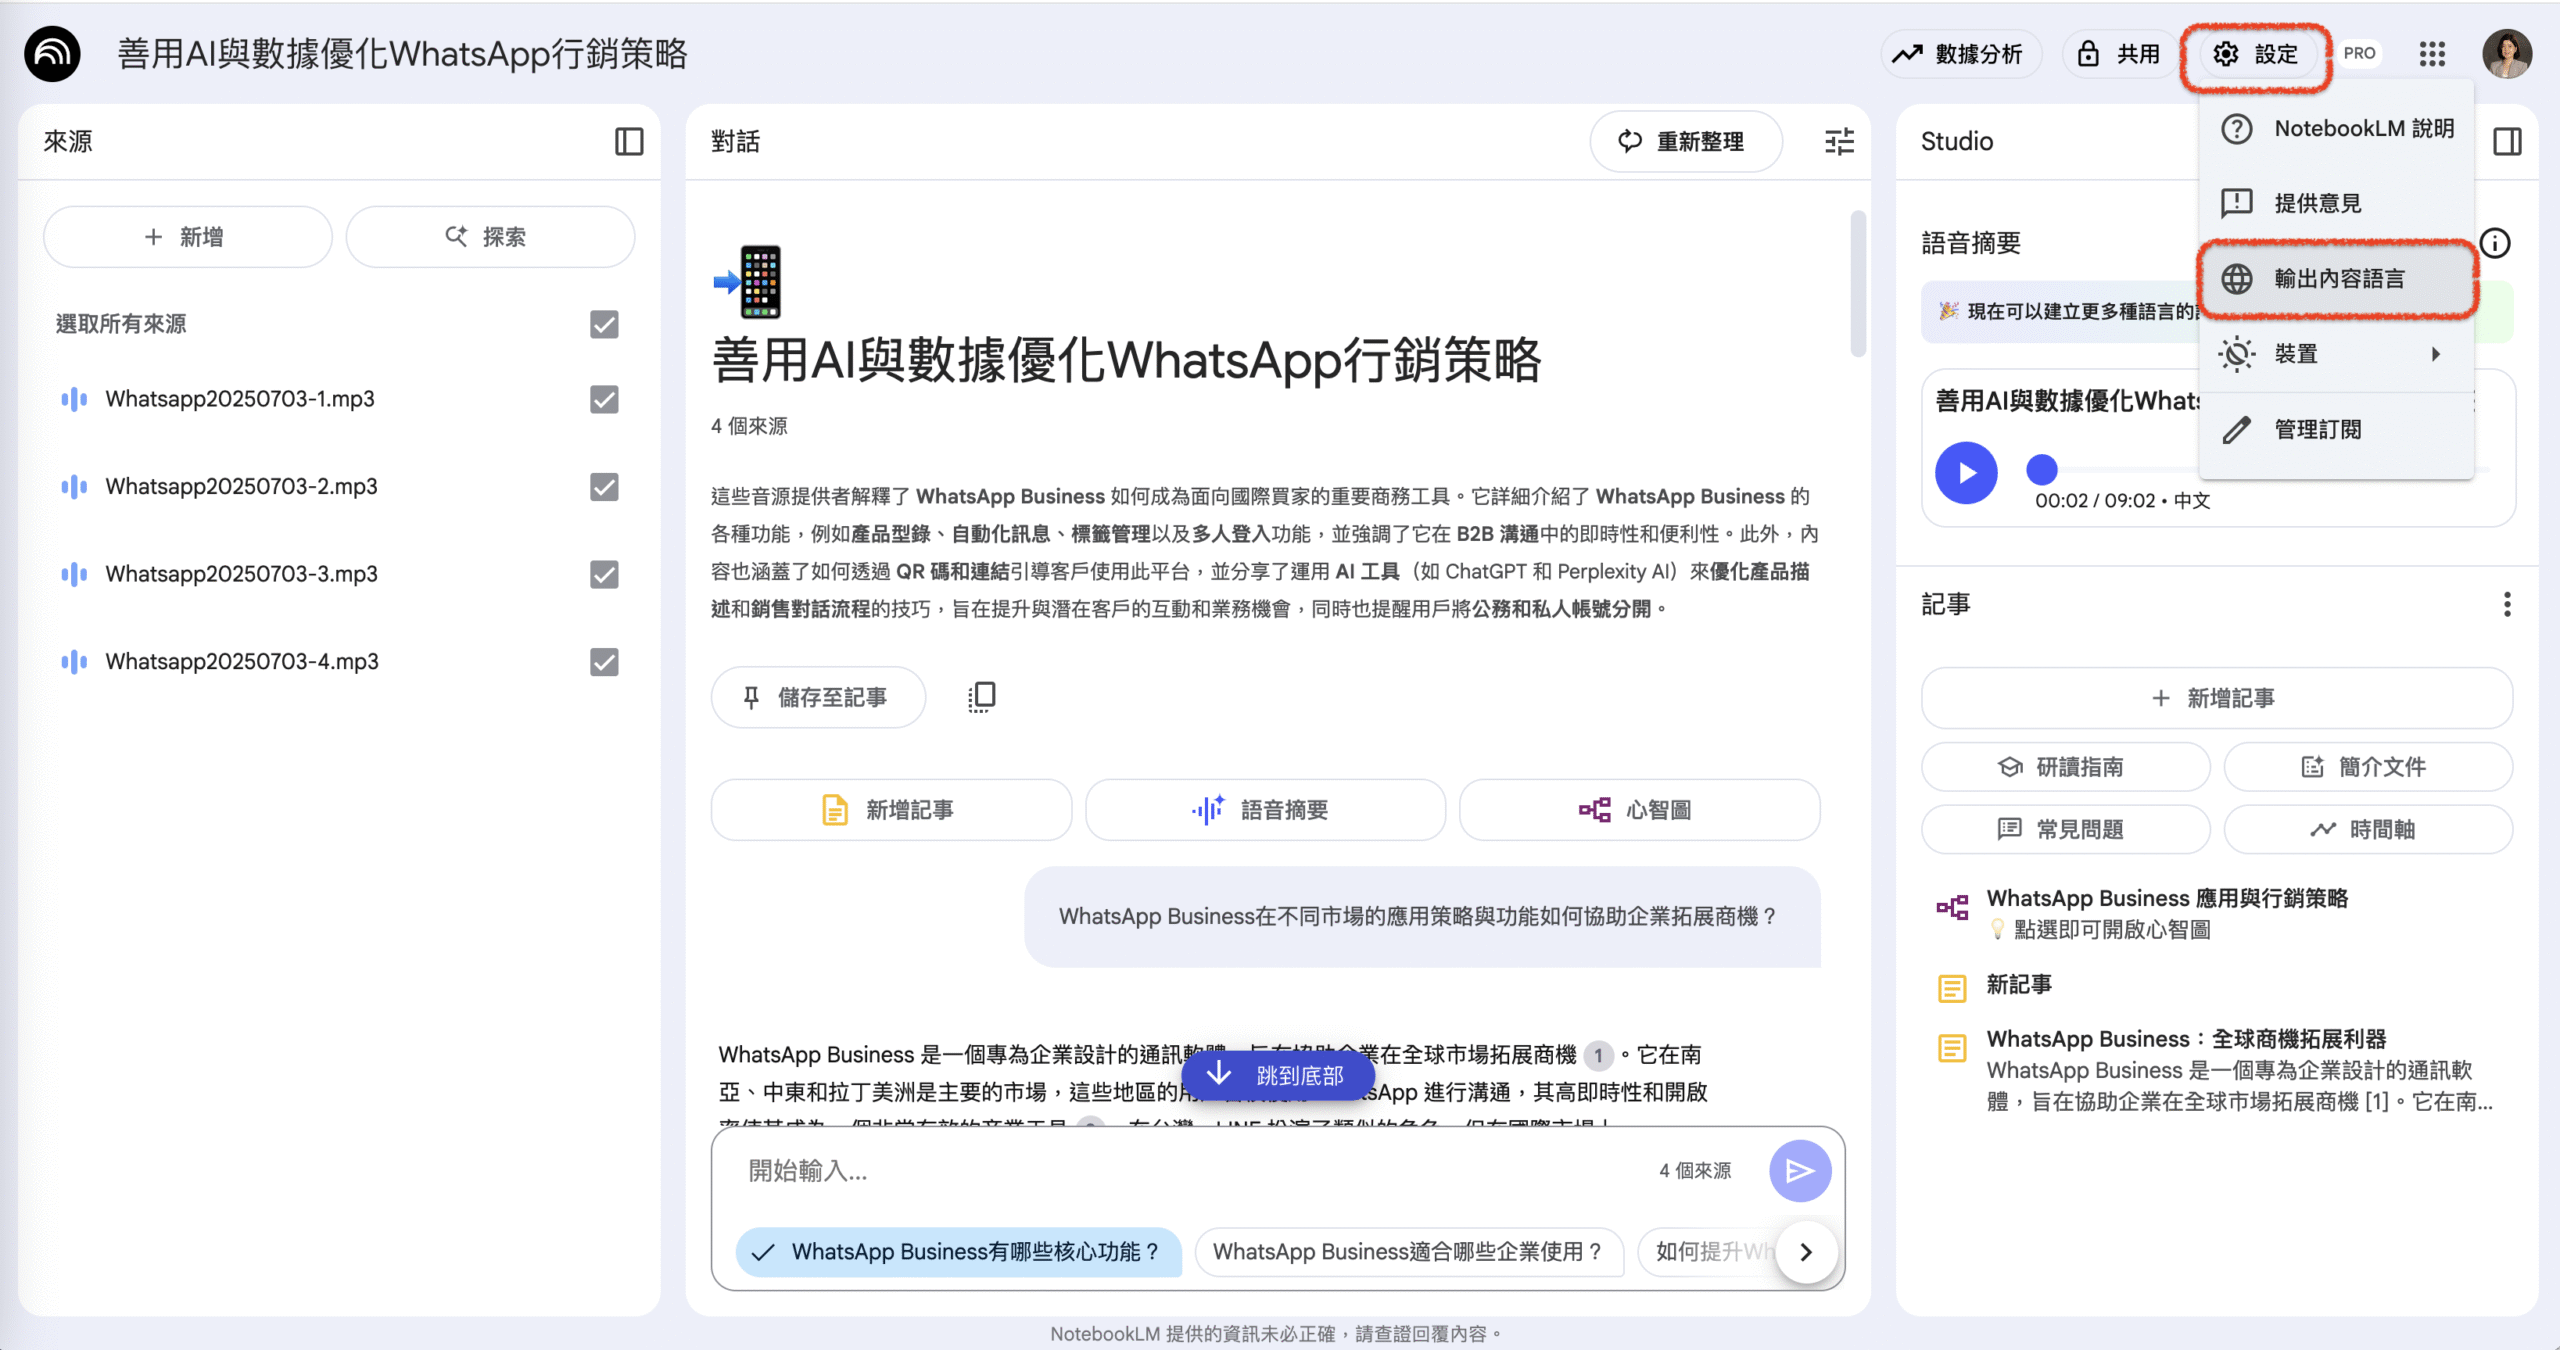Screen dimensions: 2560x1350
Task: Copy the summary with copy icon
Action: [x=982, y=697]
